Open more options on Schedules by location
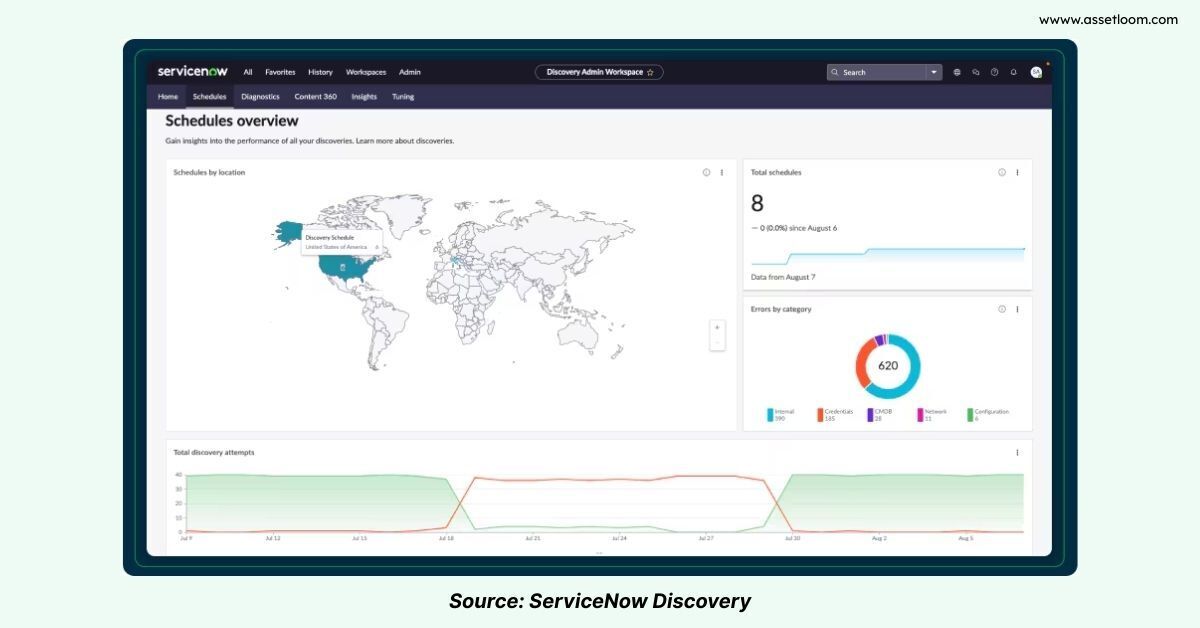Image resolution: width=1200 pixels, height=628 pixels. [x=722, y=172]
